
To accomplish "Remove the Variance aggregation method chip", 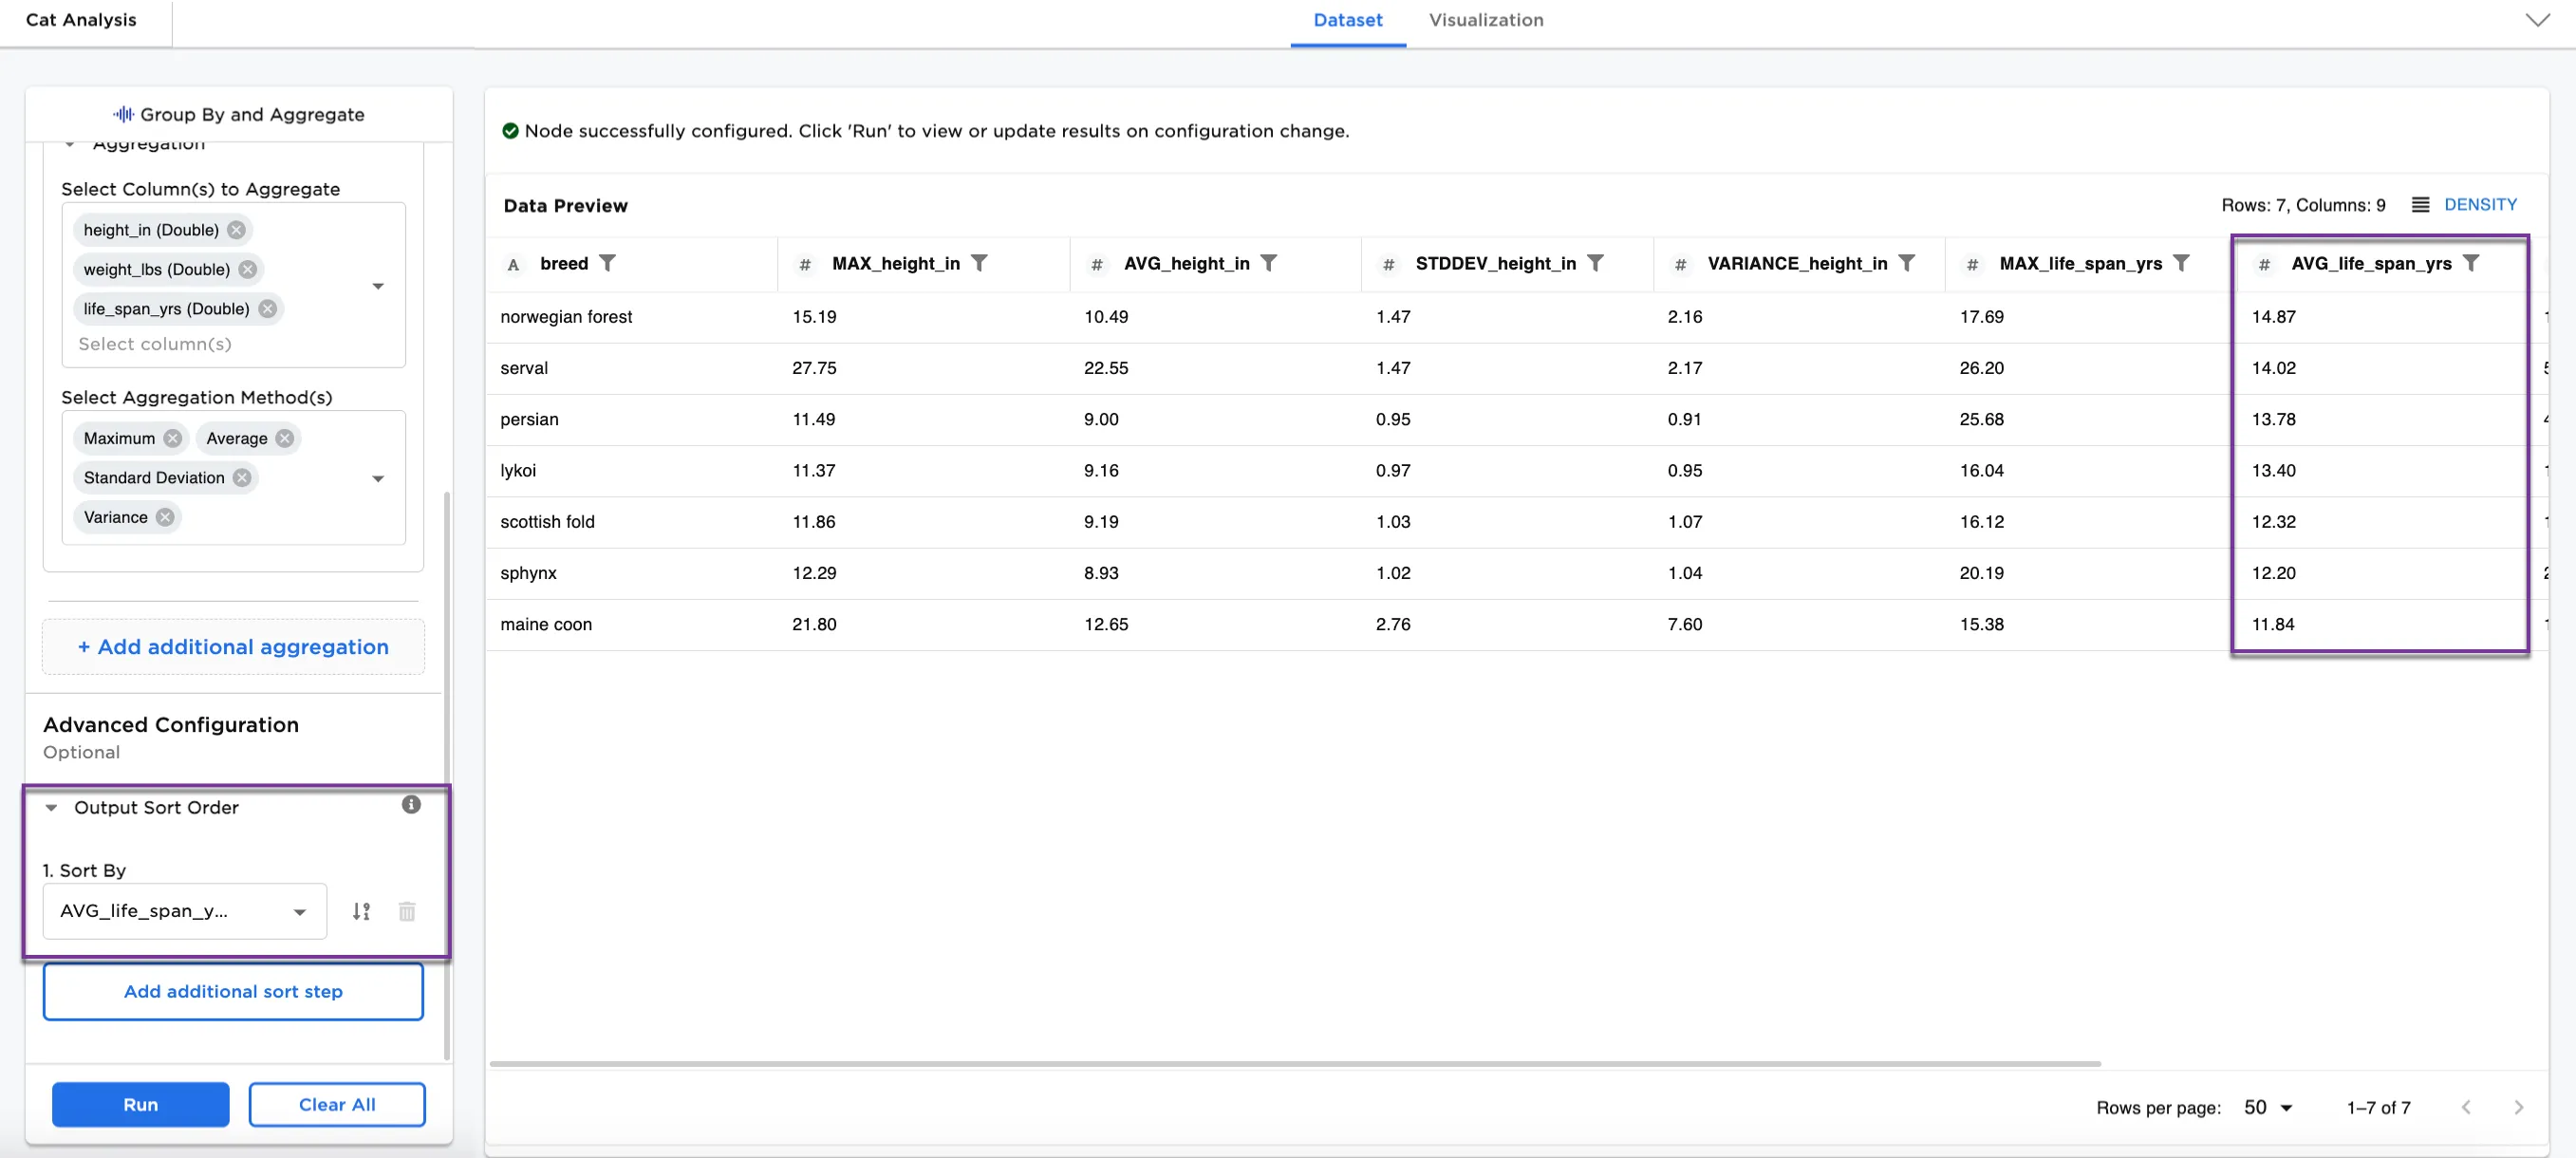I will pyautogui.click(x=163, y=517).
